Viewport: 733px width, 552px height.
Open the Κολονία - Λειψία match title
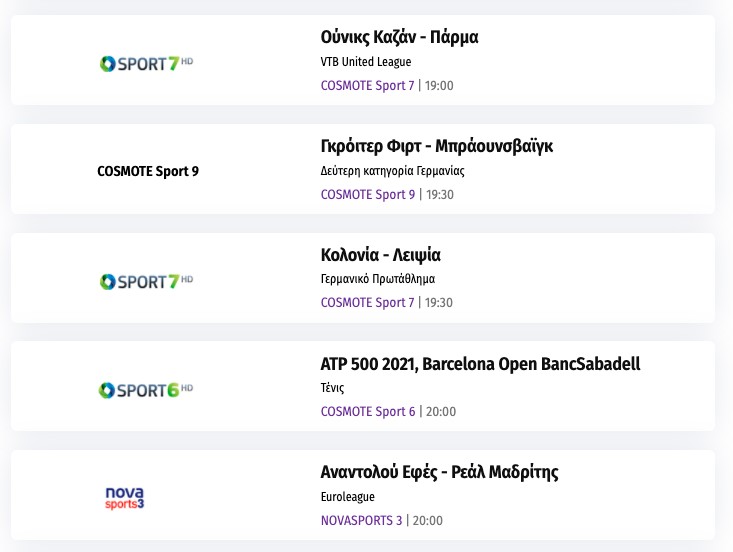coord(380,255)
